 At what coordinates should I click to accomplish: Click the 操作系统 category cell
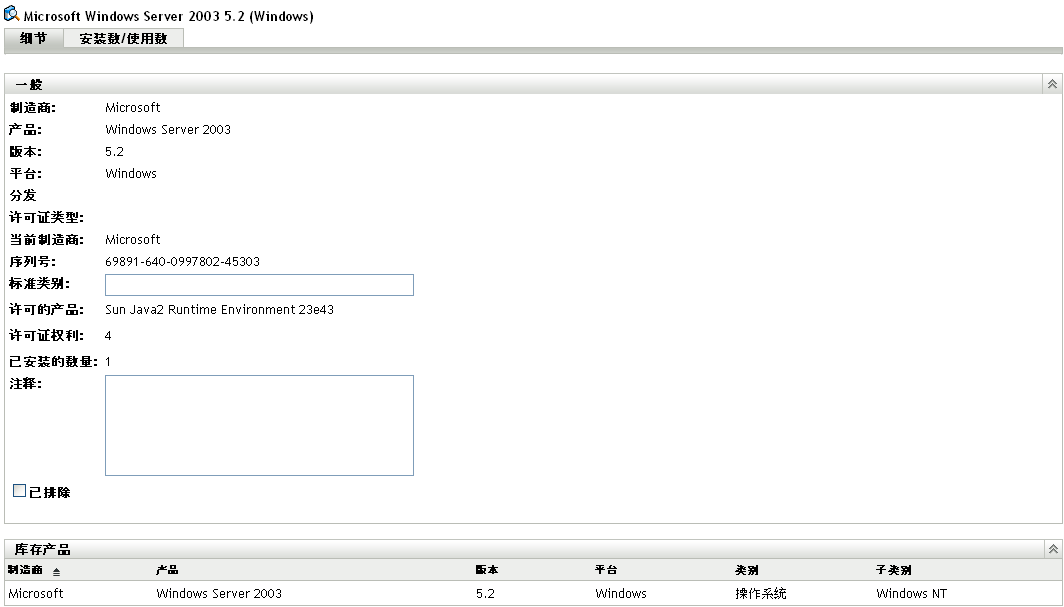click(x=761, y=593)
